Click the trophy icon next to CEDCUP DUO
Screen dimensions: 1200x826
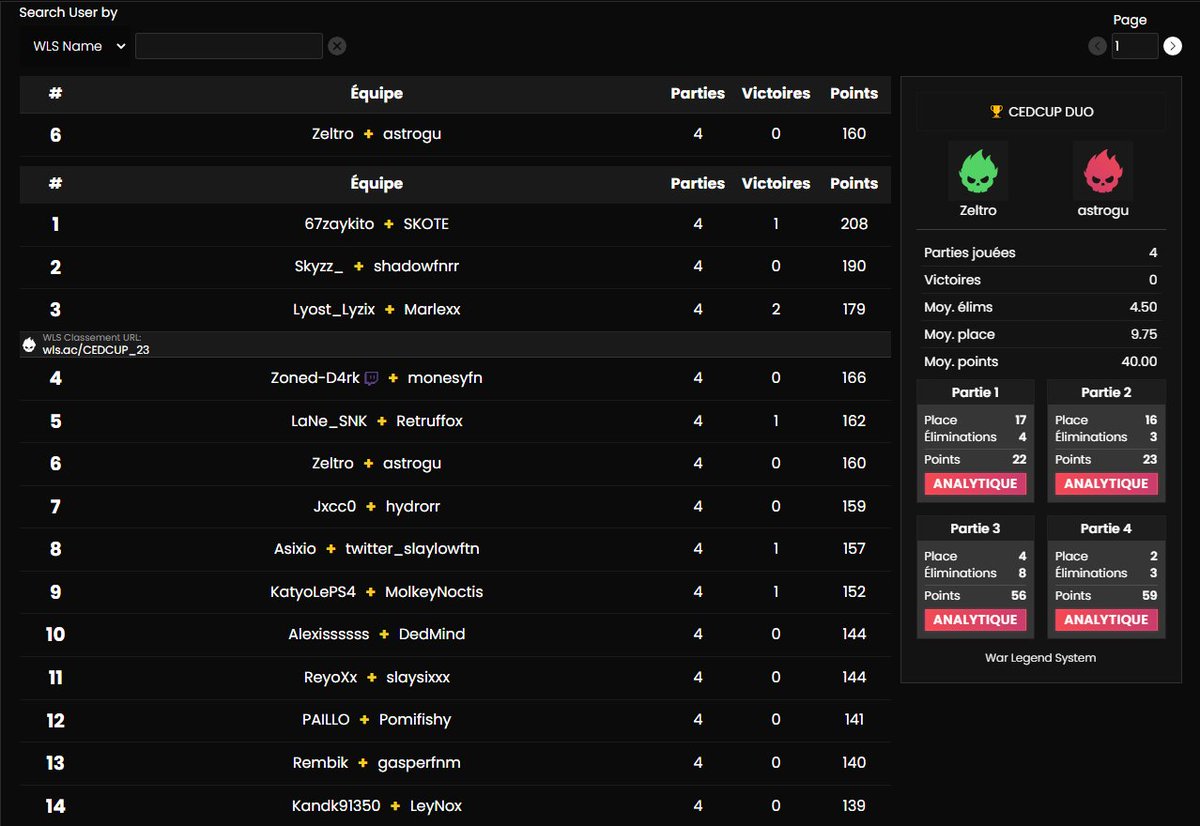pyautogui.click(x=996, y=112)
